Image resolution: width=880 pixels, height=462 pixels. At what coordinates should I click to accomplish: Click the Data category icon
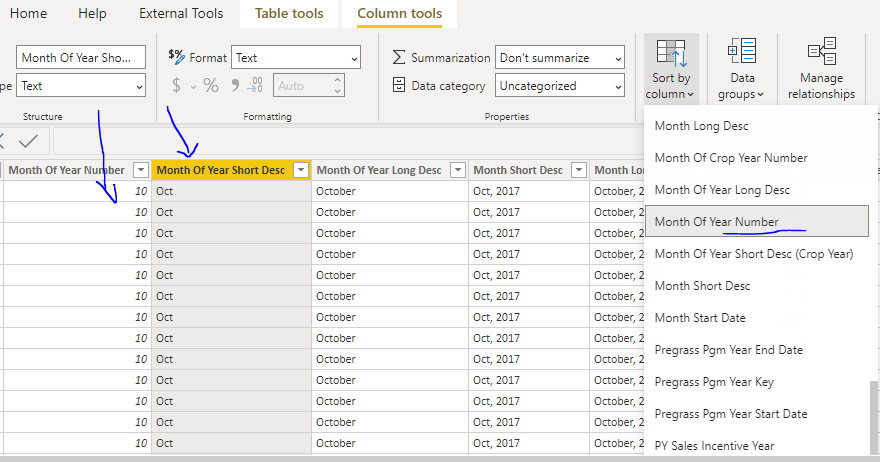[x=398, y=85]
